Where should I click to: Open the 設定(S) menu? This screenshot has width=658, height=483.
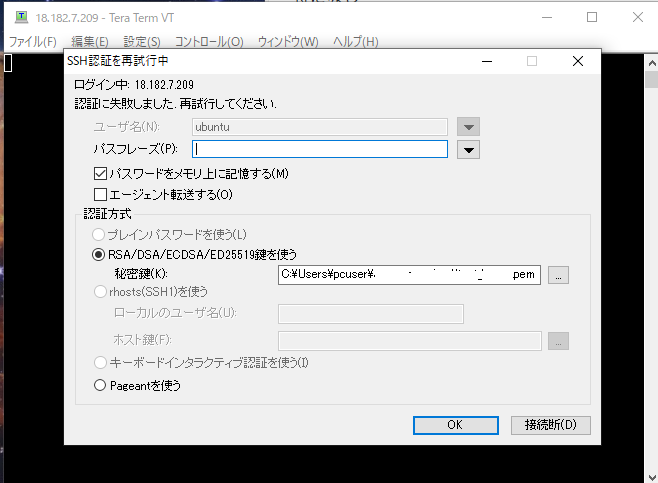click(x=142, y=42)
